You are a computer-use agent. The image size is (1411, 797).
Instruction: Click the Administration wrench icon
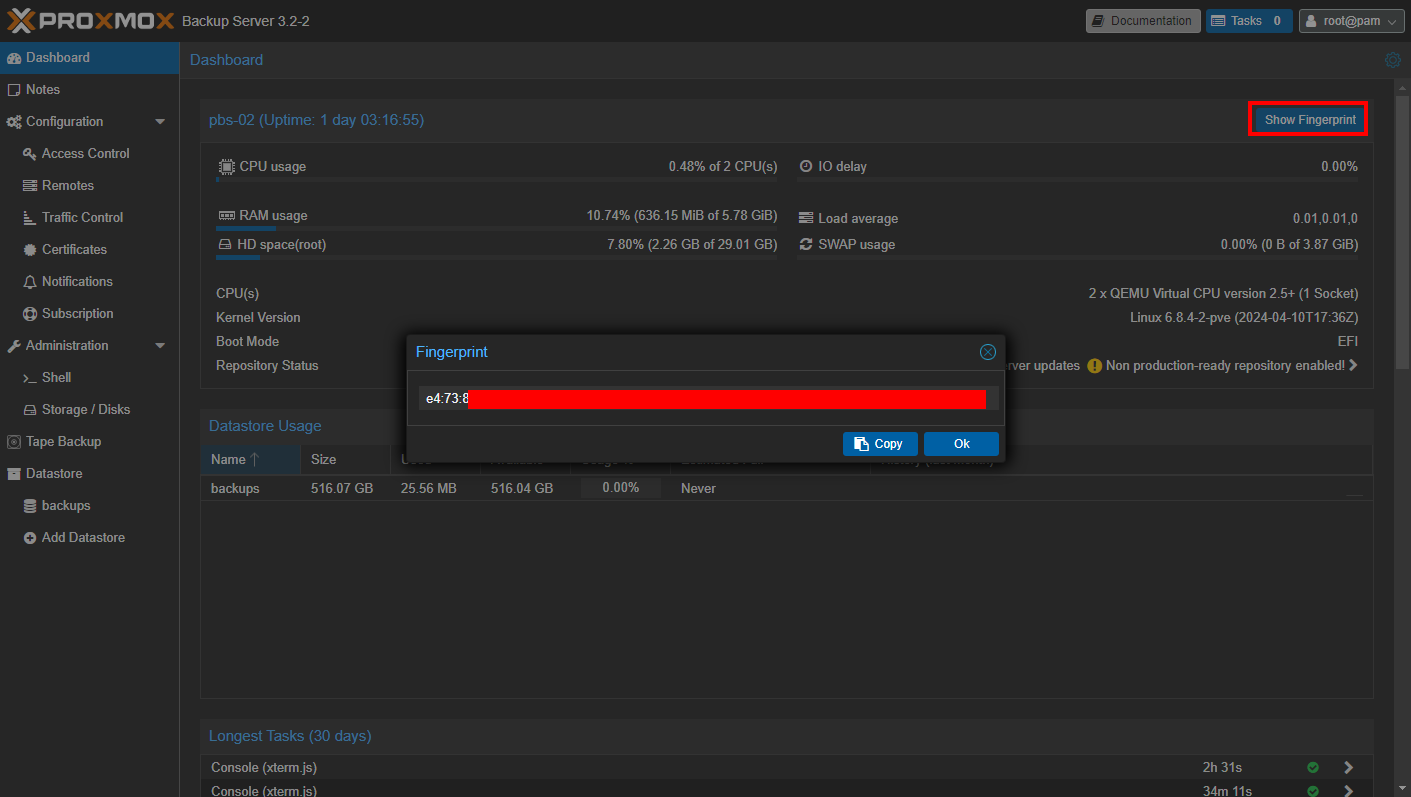pyautogui.click(x=14, y=346)
